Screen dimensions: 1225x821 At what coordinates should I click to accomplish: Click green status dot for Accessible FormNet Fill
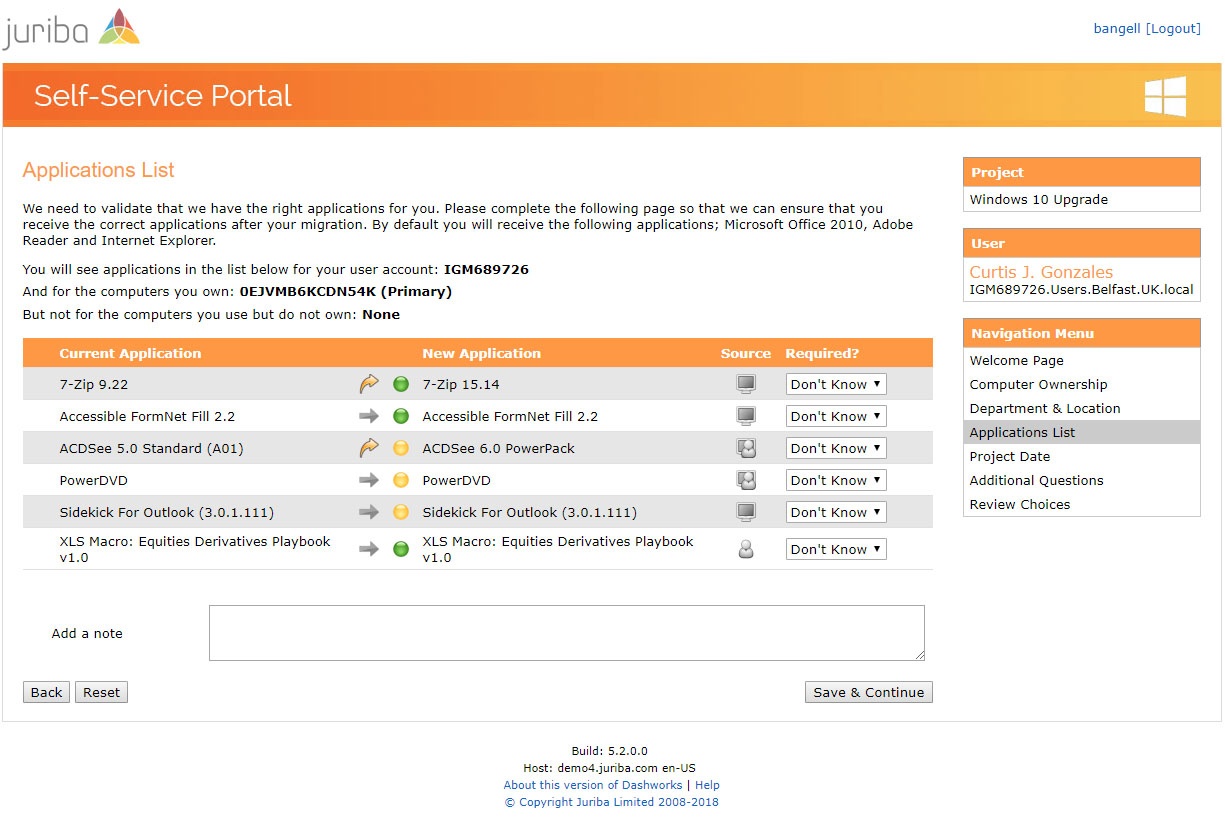pyautogui.click(x=401, y=416)
